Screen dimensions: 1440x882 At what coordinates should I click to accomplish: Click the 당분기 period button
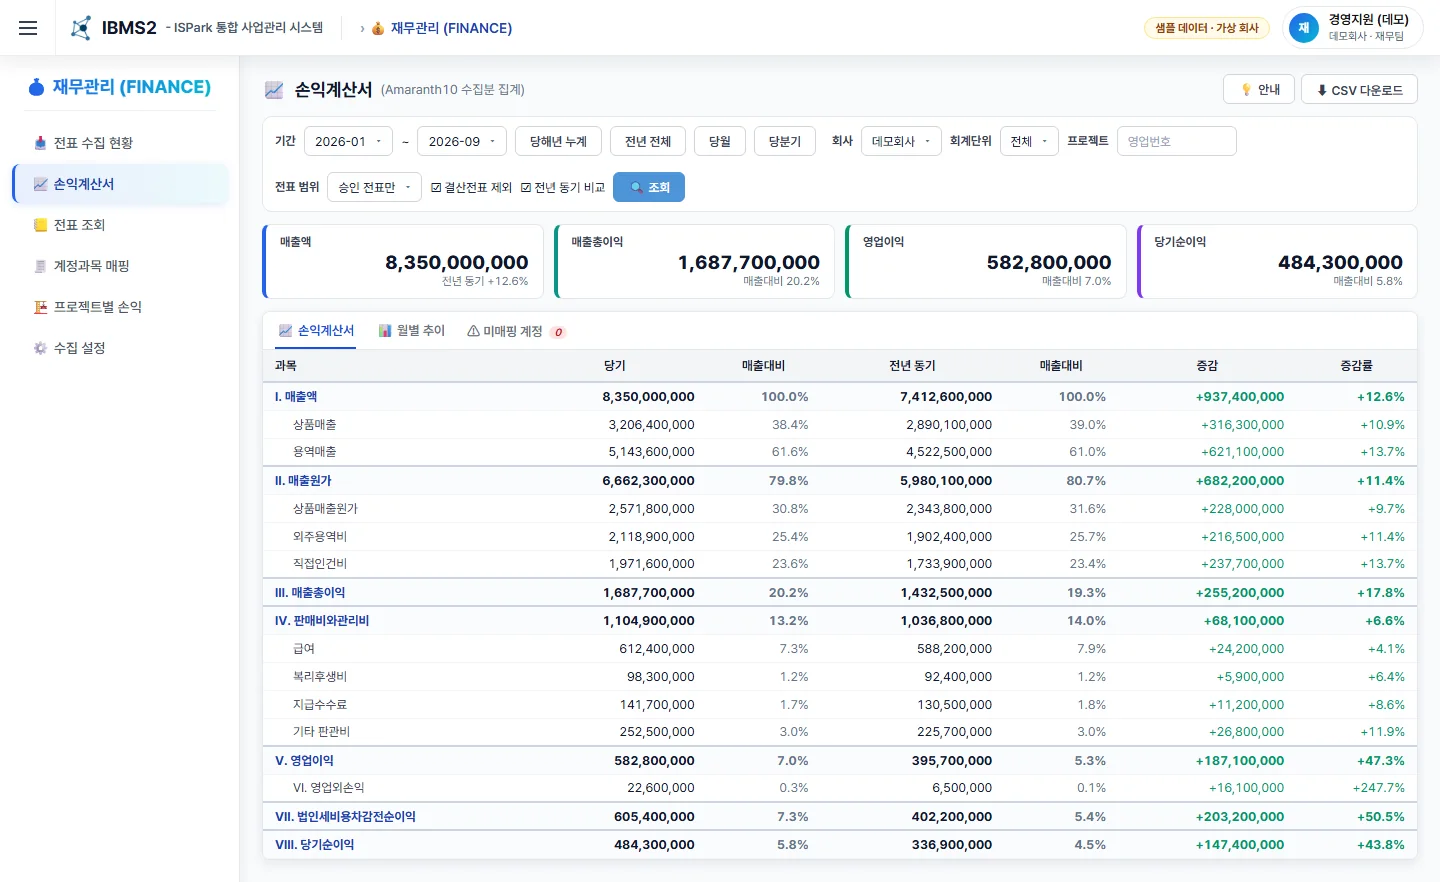click(785, 142)
